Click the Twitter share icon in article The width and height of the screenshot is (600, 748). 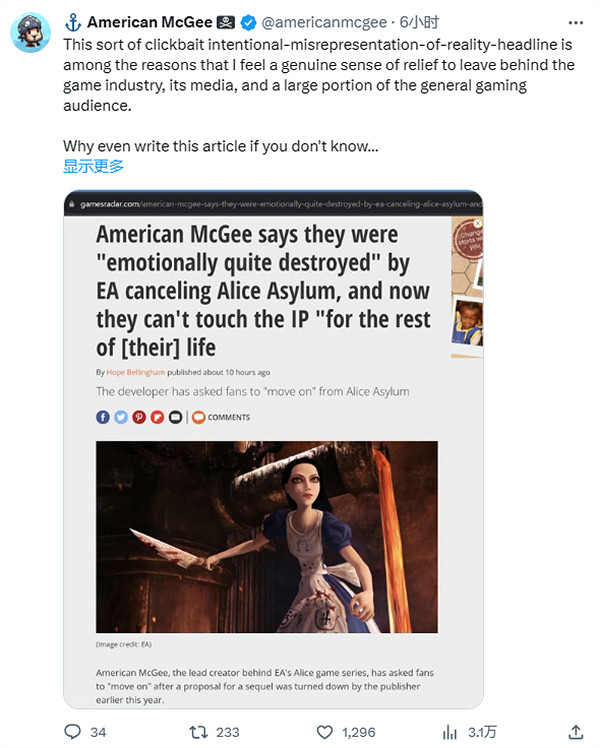point(121,417)
